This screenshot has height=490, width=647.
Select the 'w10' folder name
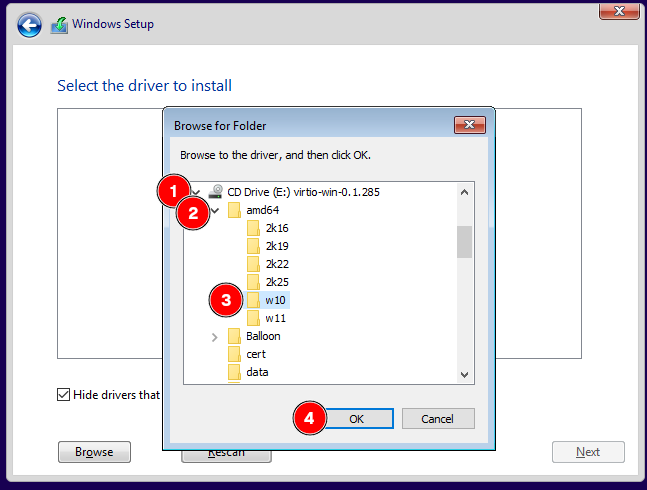[x=275, y=300]
